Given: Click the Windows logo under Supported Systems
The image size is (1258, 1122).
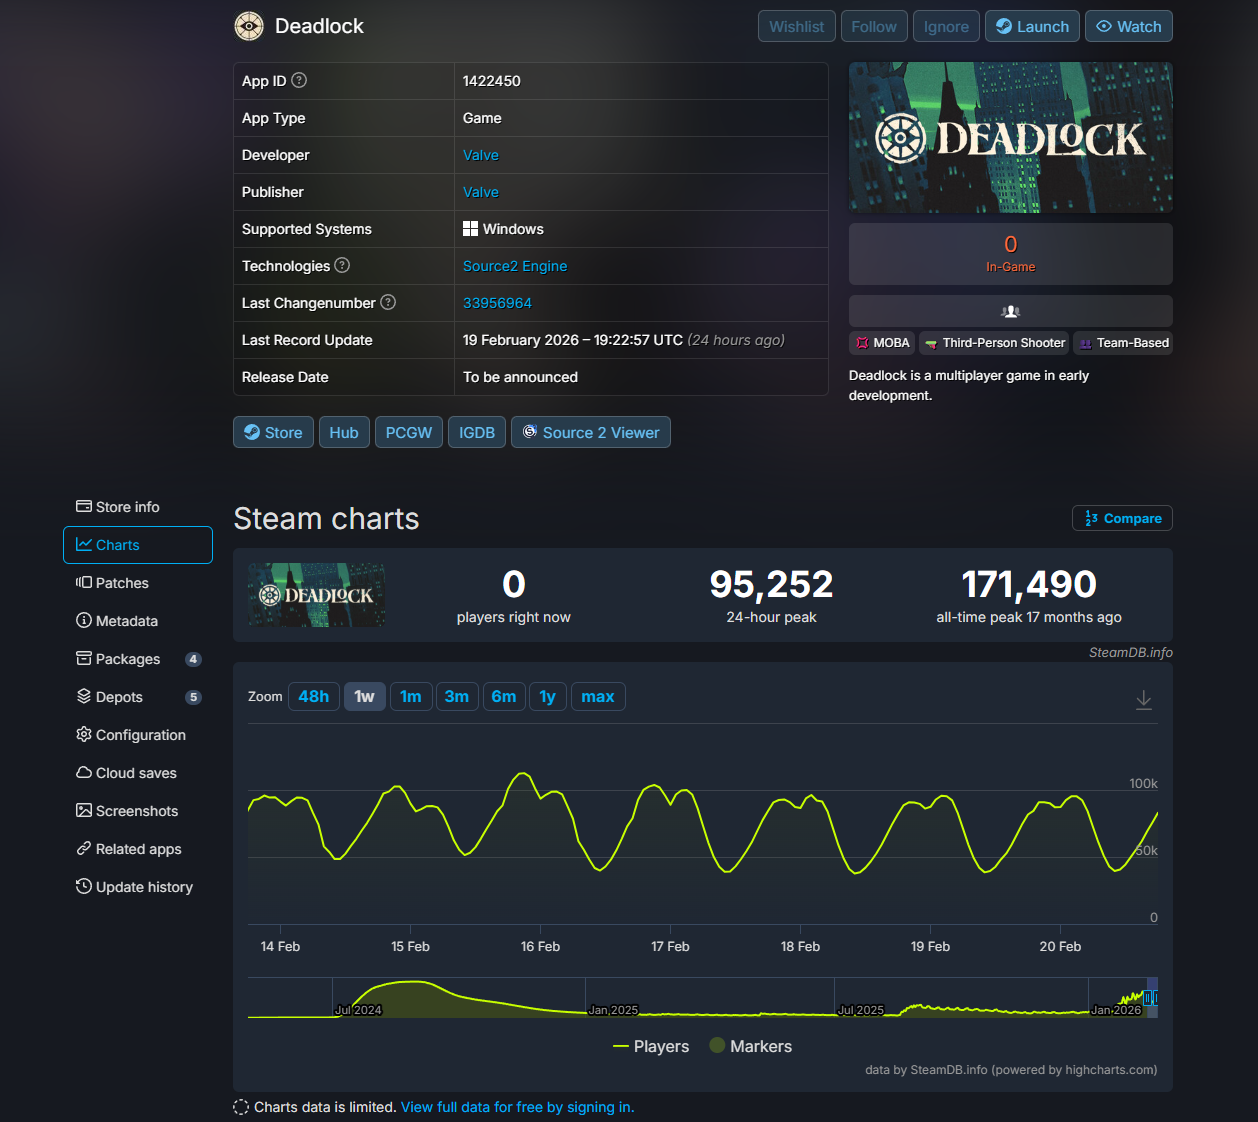Looking at the screenshot, I should point(470,229).
